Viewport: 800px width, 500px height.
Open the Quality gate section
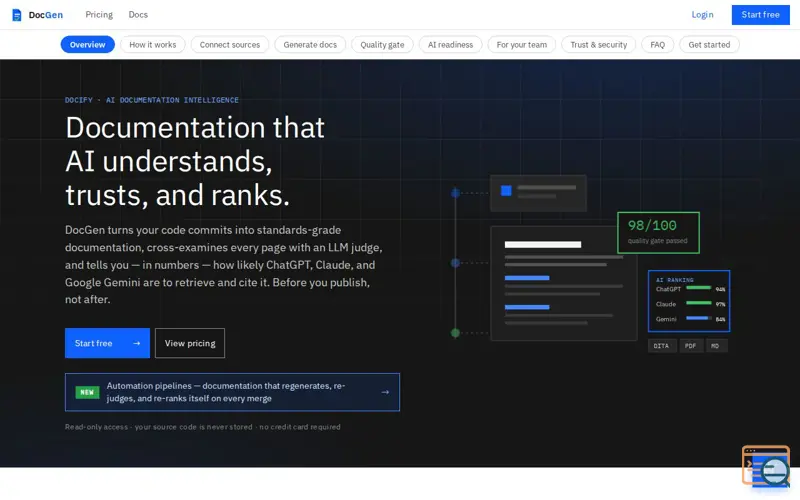point(382,44)
